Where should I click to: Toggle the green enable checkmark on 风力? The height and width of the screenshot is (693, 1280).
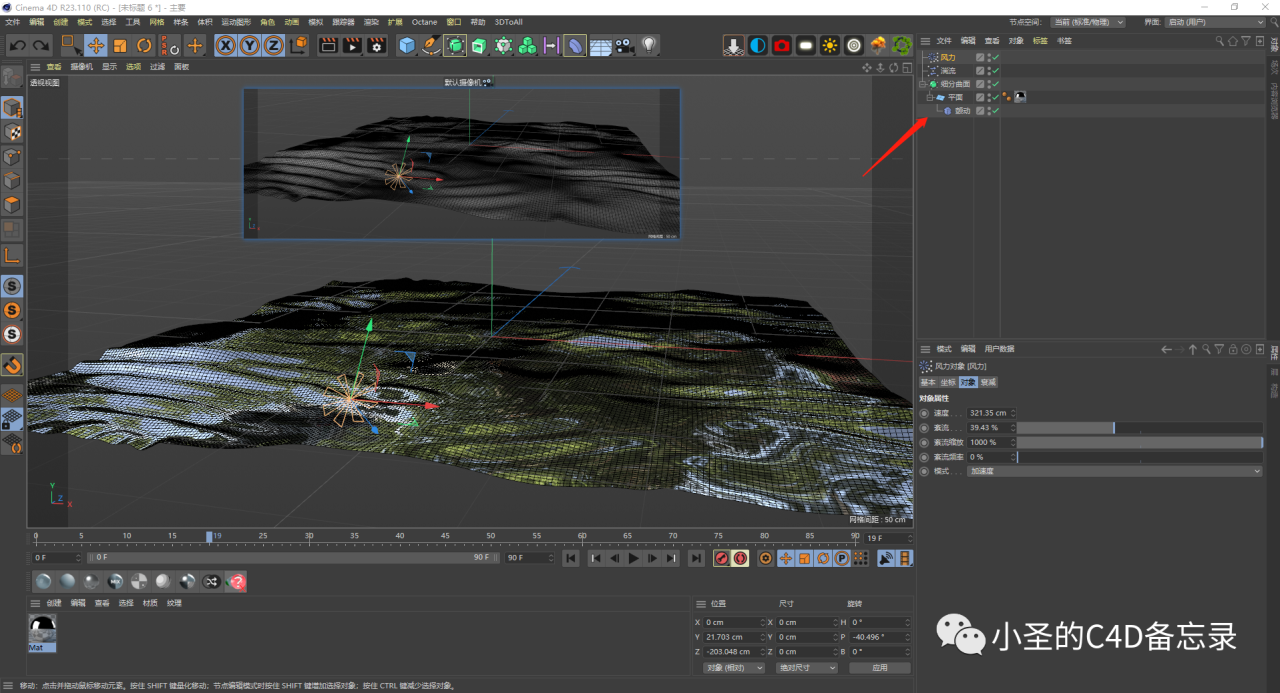(996, 57)
